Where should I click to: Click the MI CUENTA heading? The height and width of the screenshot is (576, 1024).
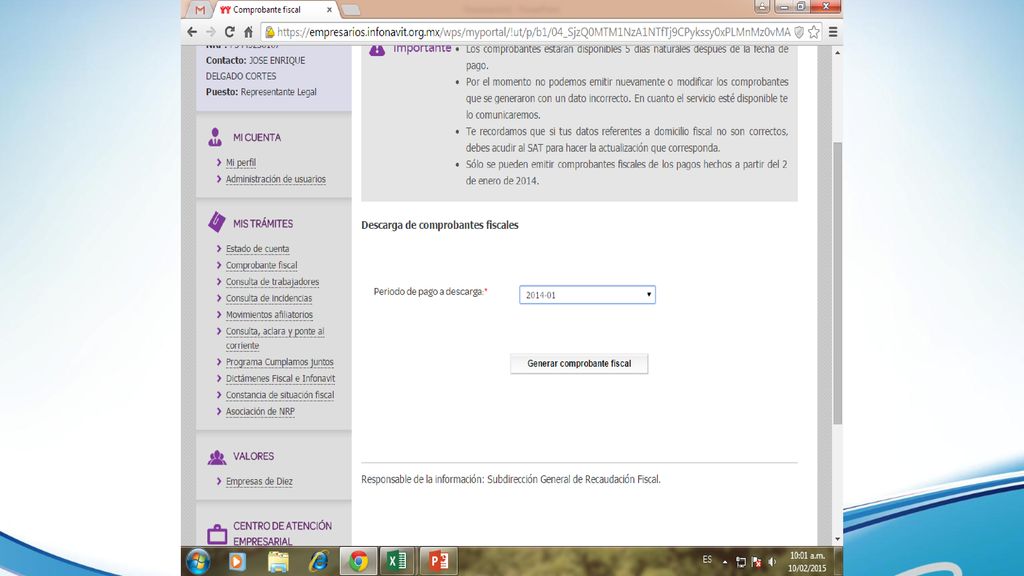pos(257,138)
